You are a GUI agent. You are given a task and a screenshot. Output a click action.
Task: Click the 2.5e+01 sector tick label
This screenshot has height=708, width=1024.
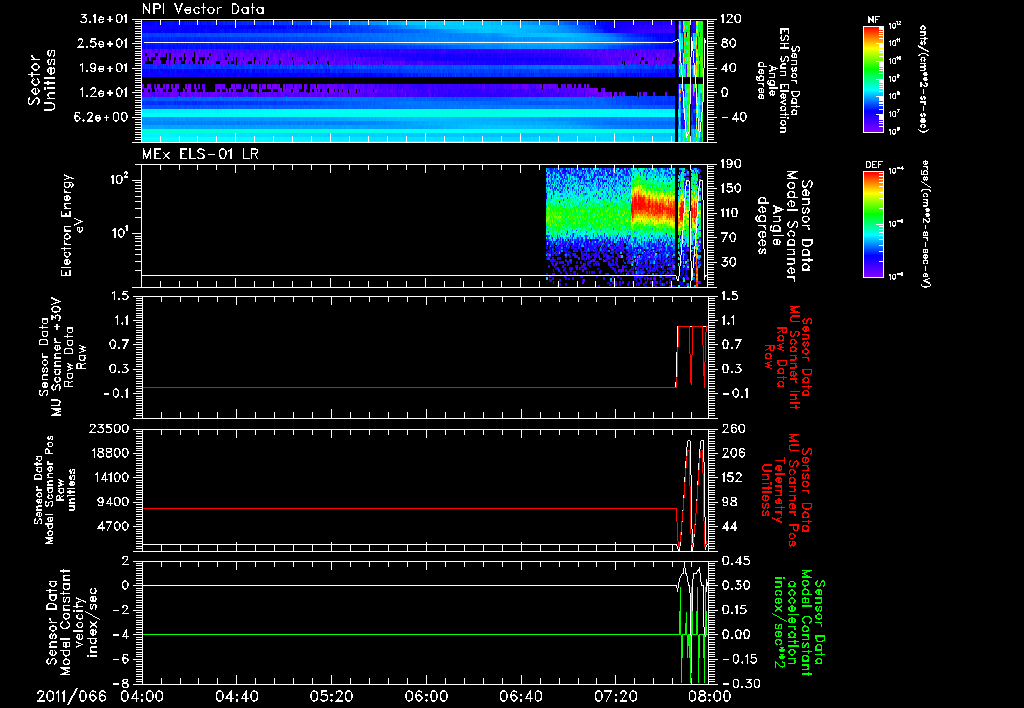(101, 43)
